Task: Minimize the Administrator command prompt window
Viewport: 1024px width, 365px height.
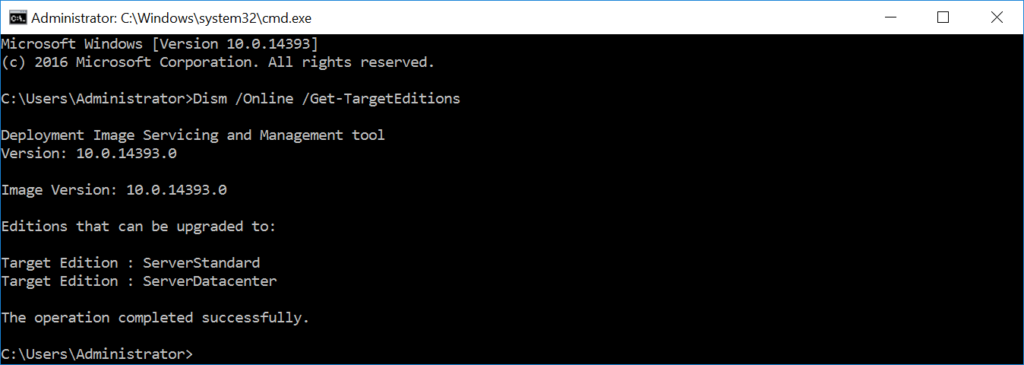Action: (889, 18)
